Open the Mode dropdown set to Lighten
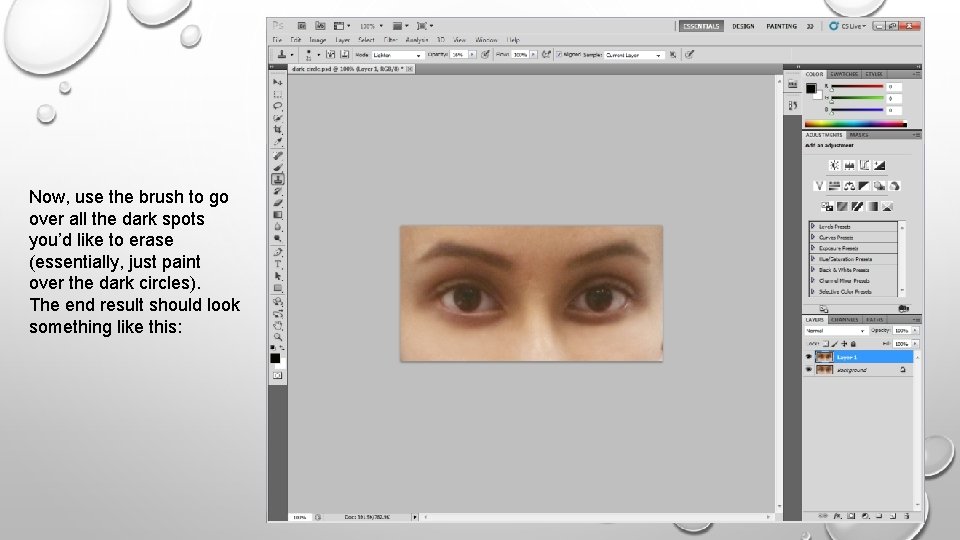Image resolution: width=960 pixels, height=540 pixels. (x=396, y=55)
